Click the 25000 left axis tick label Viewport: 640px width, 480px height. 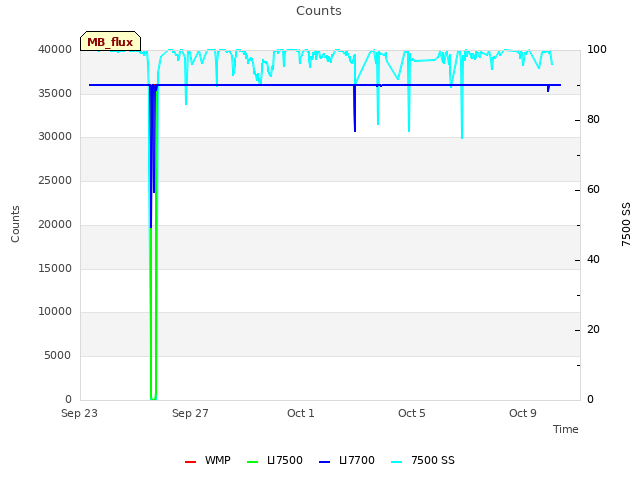click(x=55, y=180)
